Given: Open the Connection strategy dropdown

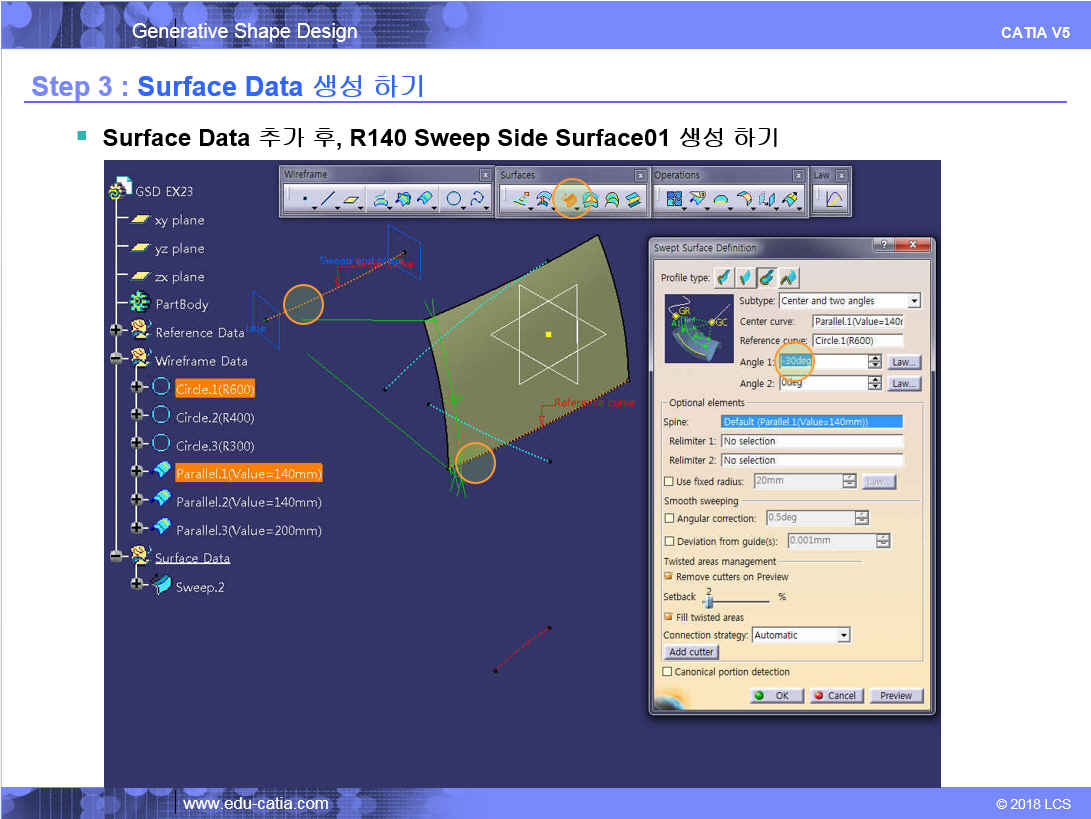Looking at the screenshot, I should 843,635.
